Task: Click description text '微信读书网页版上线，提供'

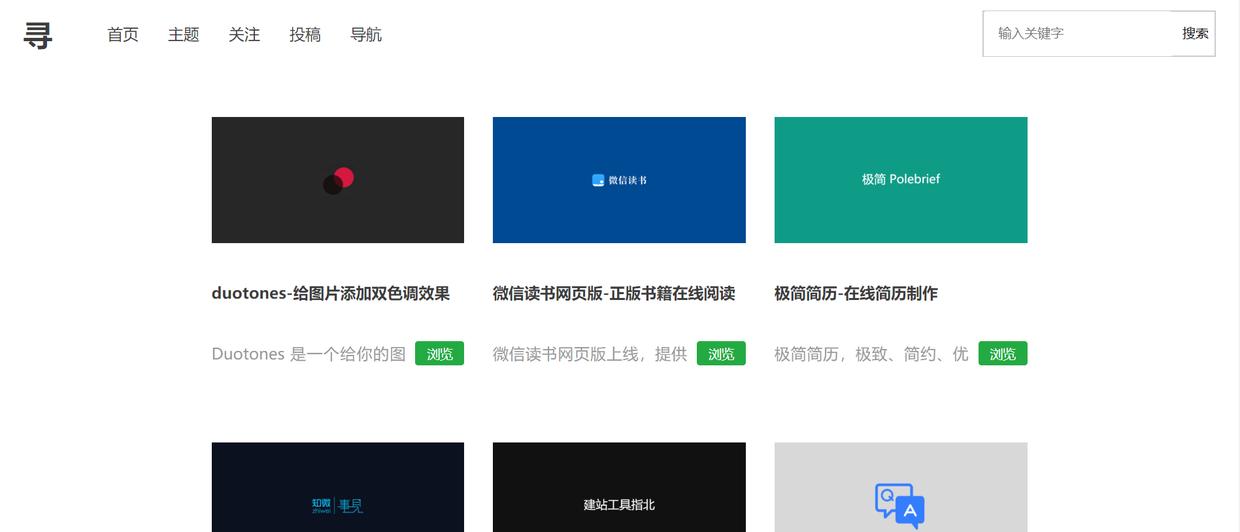Action: click(590, 354)
